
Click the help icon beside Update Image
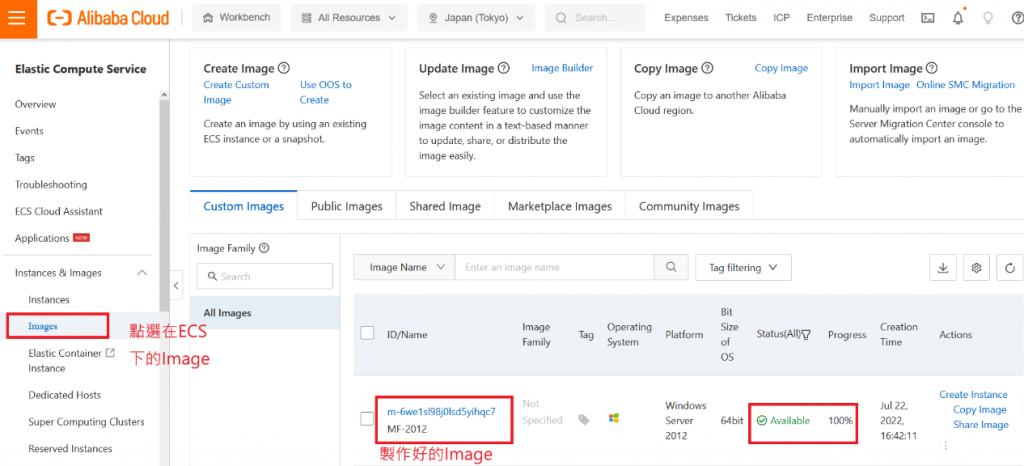[x=504, y=68]
